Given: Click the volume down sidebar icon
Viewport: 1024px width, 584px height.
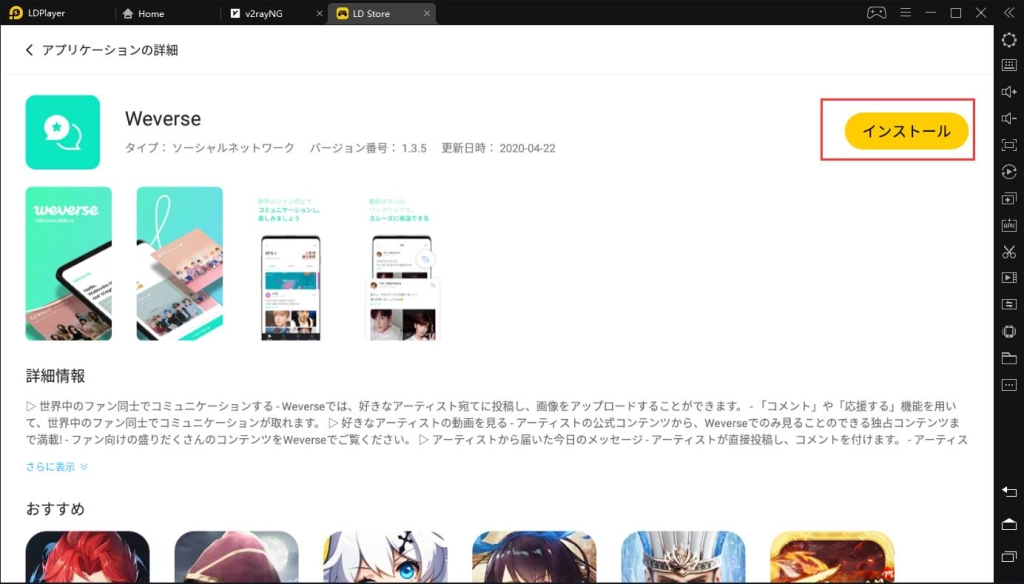Looking at the screenshot, I should click(x=1009, y=118).
